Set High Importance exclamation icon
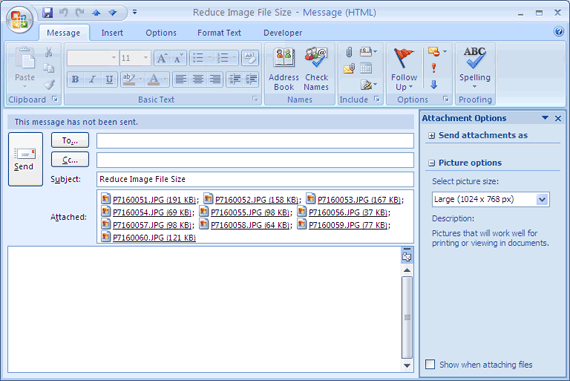The width and height of the screenshot is (570, 381). click(434, 68)
